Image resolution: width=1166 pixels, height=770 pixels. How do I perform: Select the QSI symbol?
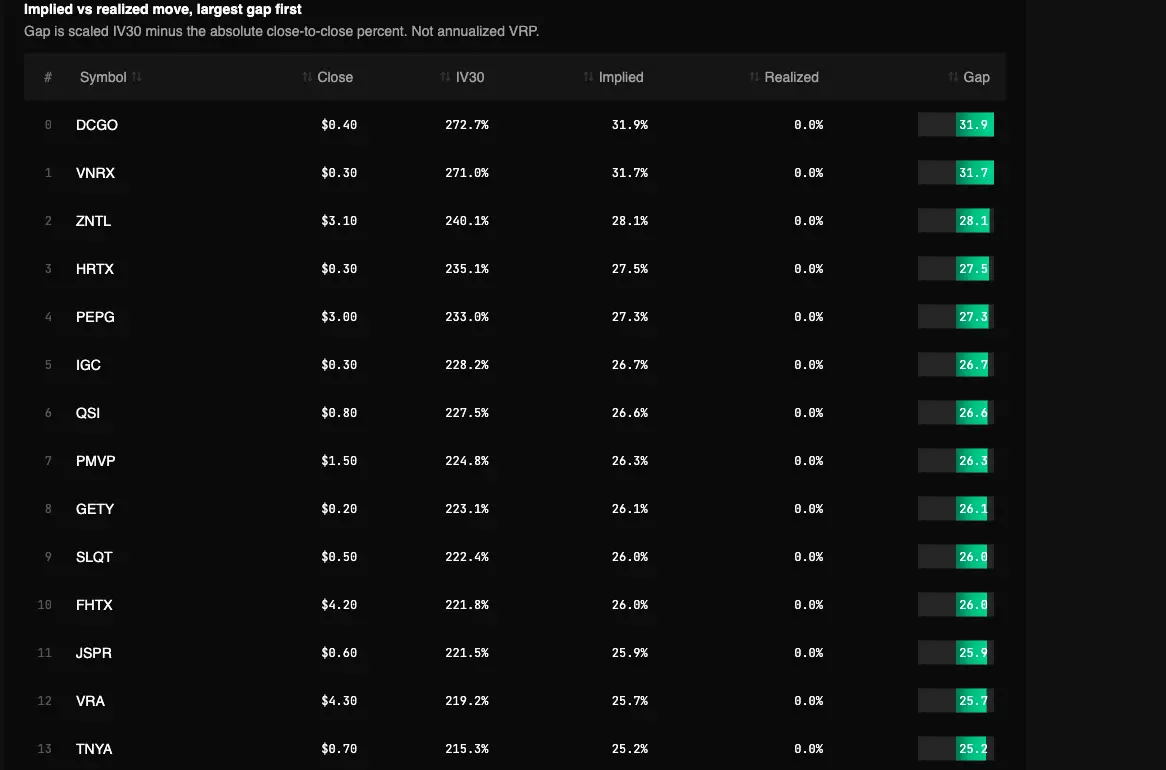pos(87,413)
